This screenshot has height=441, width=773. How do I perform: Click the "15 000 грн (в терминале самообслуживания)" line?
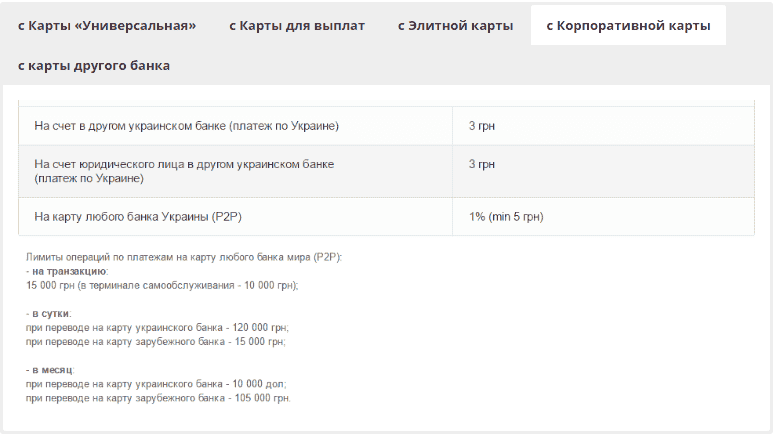point(162,285)
